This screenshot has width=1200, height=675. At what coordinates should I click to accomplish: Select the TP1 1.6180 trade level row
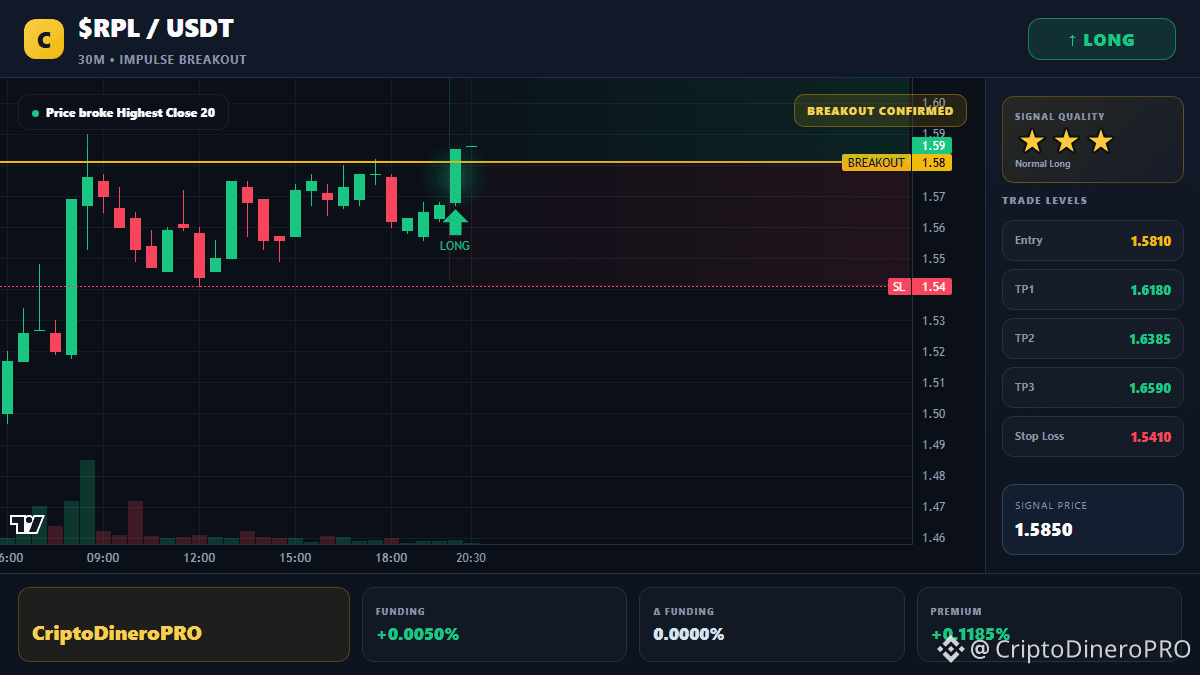pos(1093,289)
